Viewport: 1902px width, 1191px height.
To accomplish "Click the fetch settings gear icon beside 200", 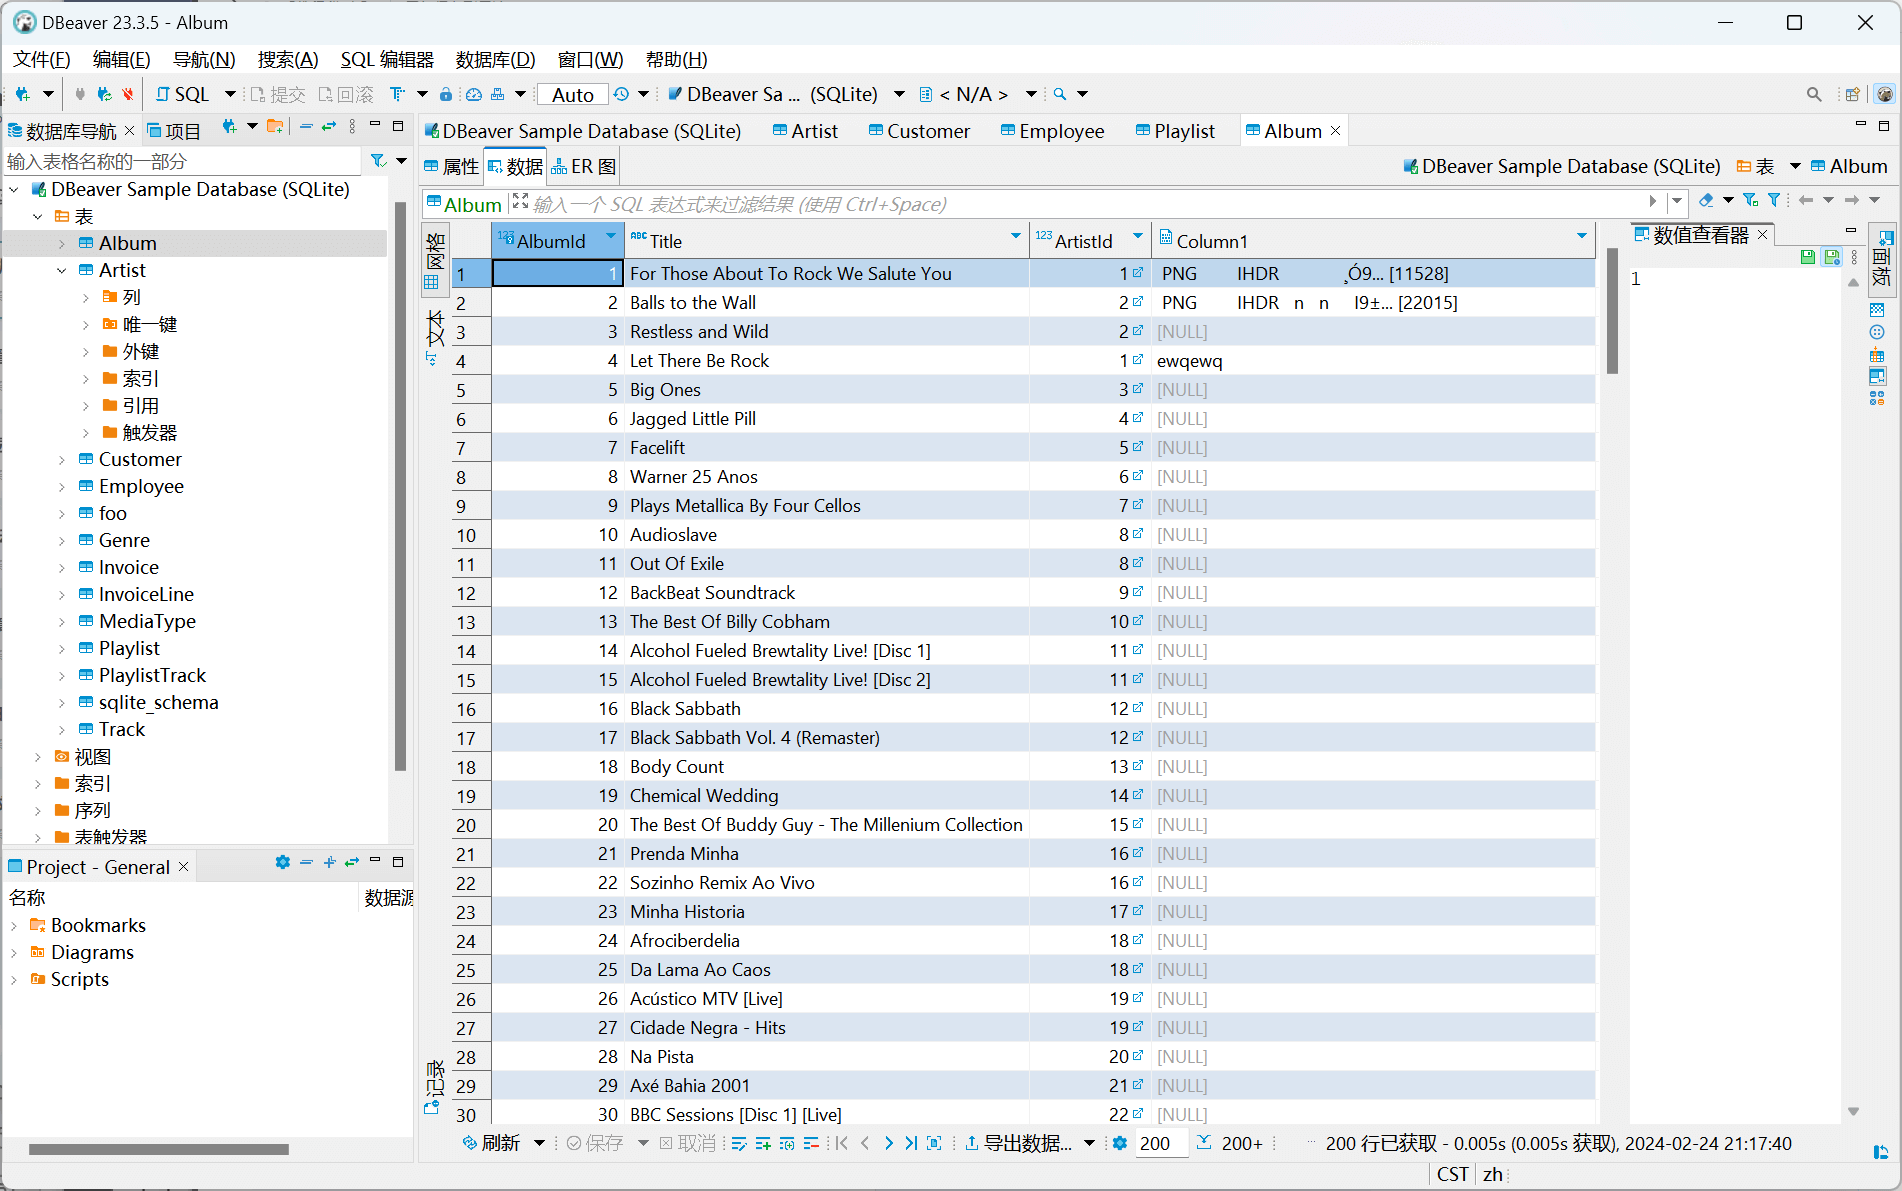I will [1120, 1143].
